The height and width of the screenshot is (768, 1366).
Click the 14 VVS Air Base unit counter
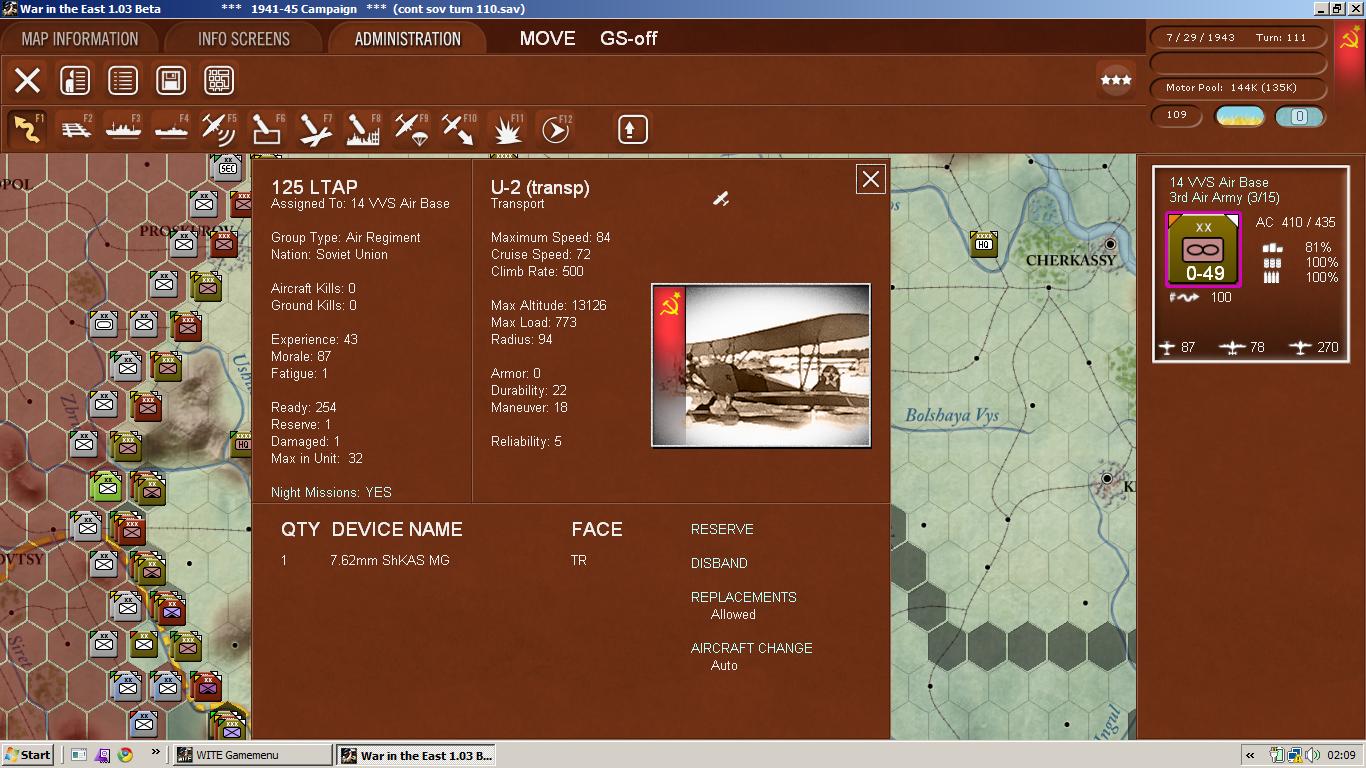(1203, 249)
